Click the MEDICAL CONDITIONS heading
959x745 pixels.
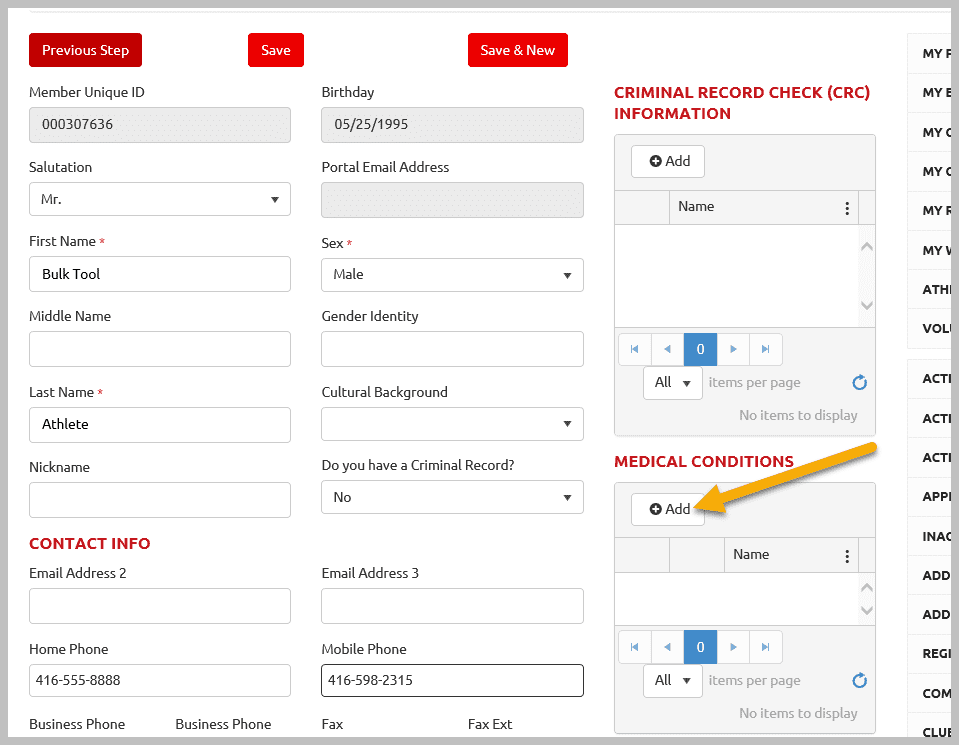[704, 462]
